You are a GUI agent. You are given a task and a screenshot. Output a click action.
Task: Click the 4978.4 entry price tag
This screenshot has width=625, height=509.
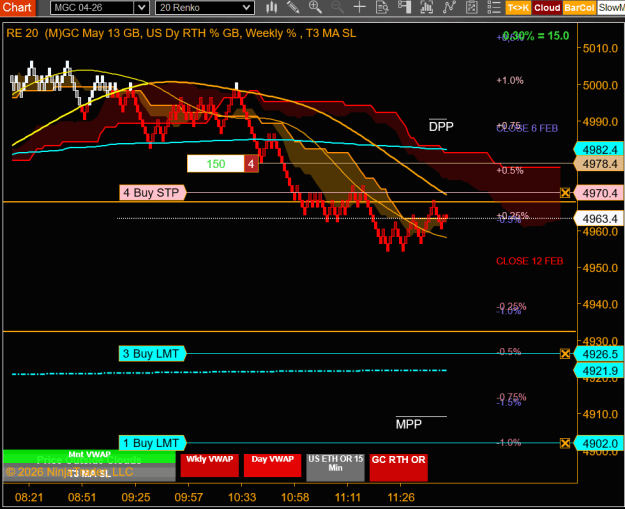pos(599,164)
